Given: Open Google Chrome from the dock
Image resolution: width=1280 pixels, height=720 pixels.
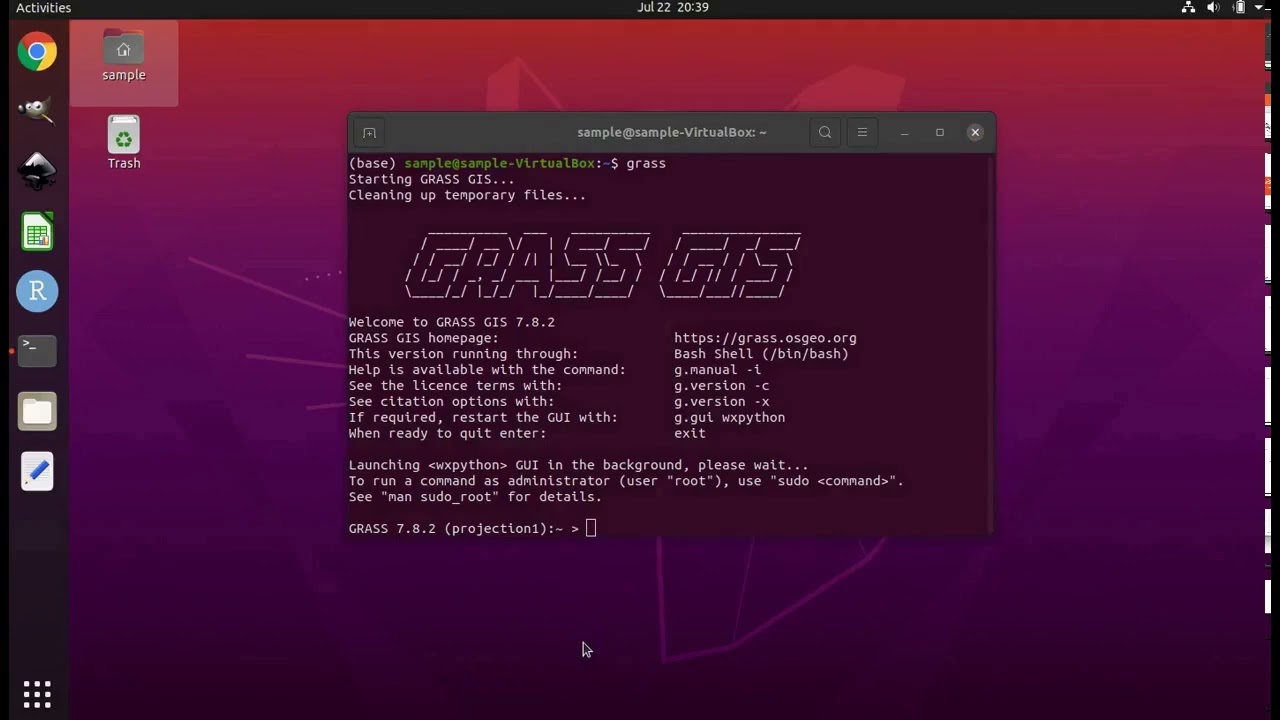Looking at the screenshot, I should [x=37, y=52].
